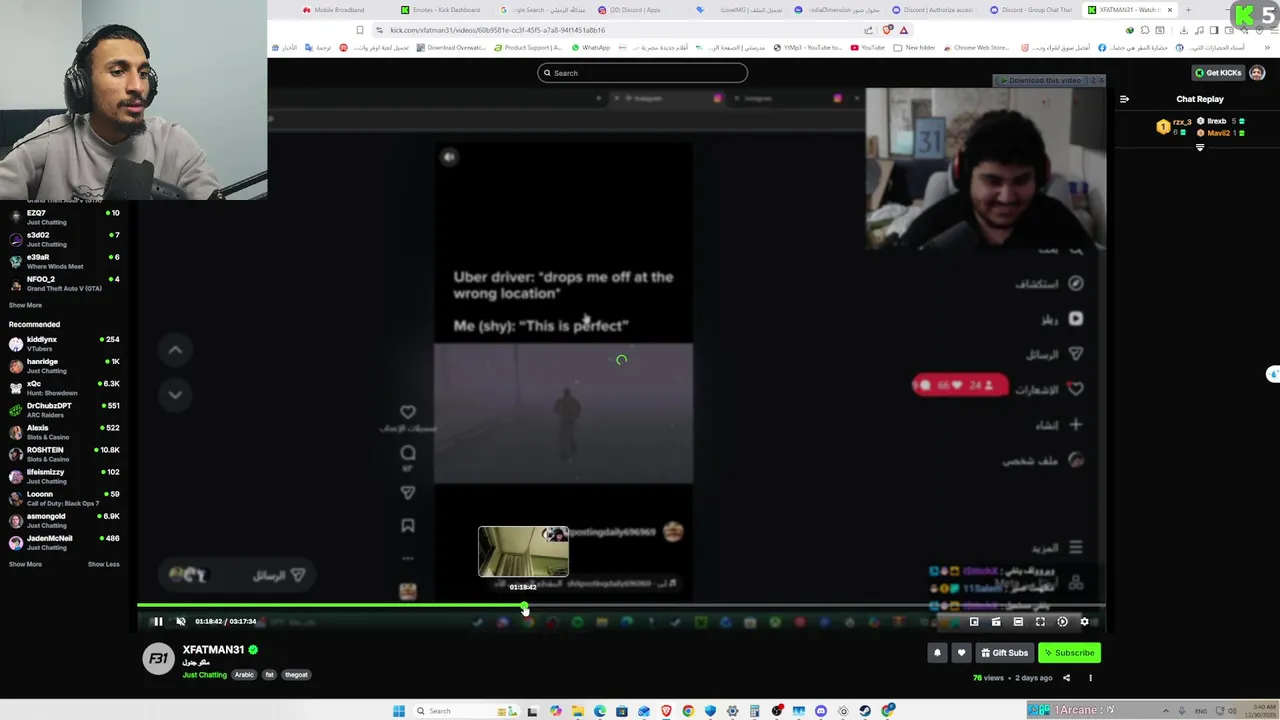
Task: Open a new browser tab
Action: [1188, 10]
